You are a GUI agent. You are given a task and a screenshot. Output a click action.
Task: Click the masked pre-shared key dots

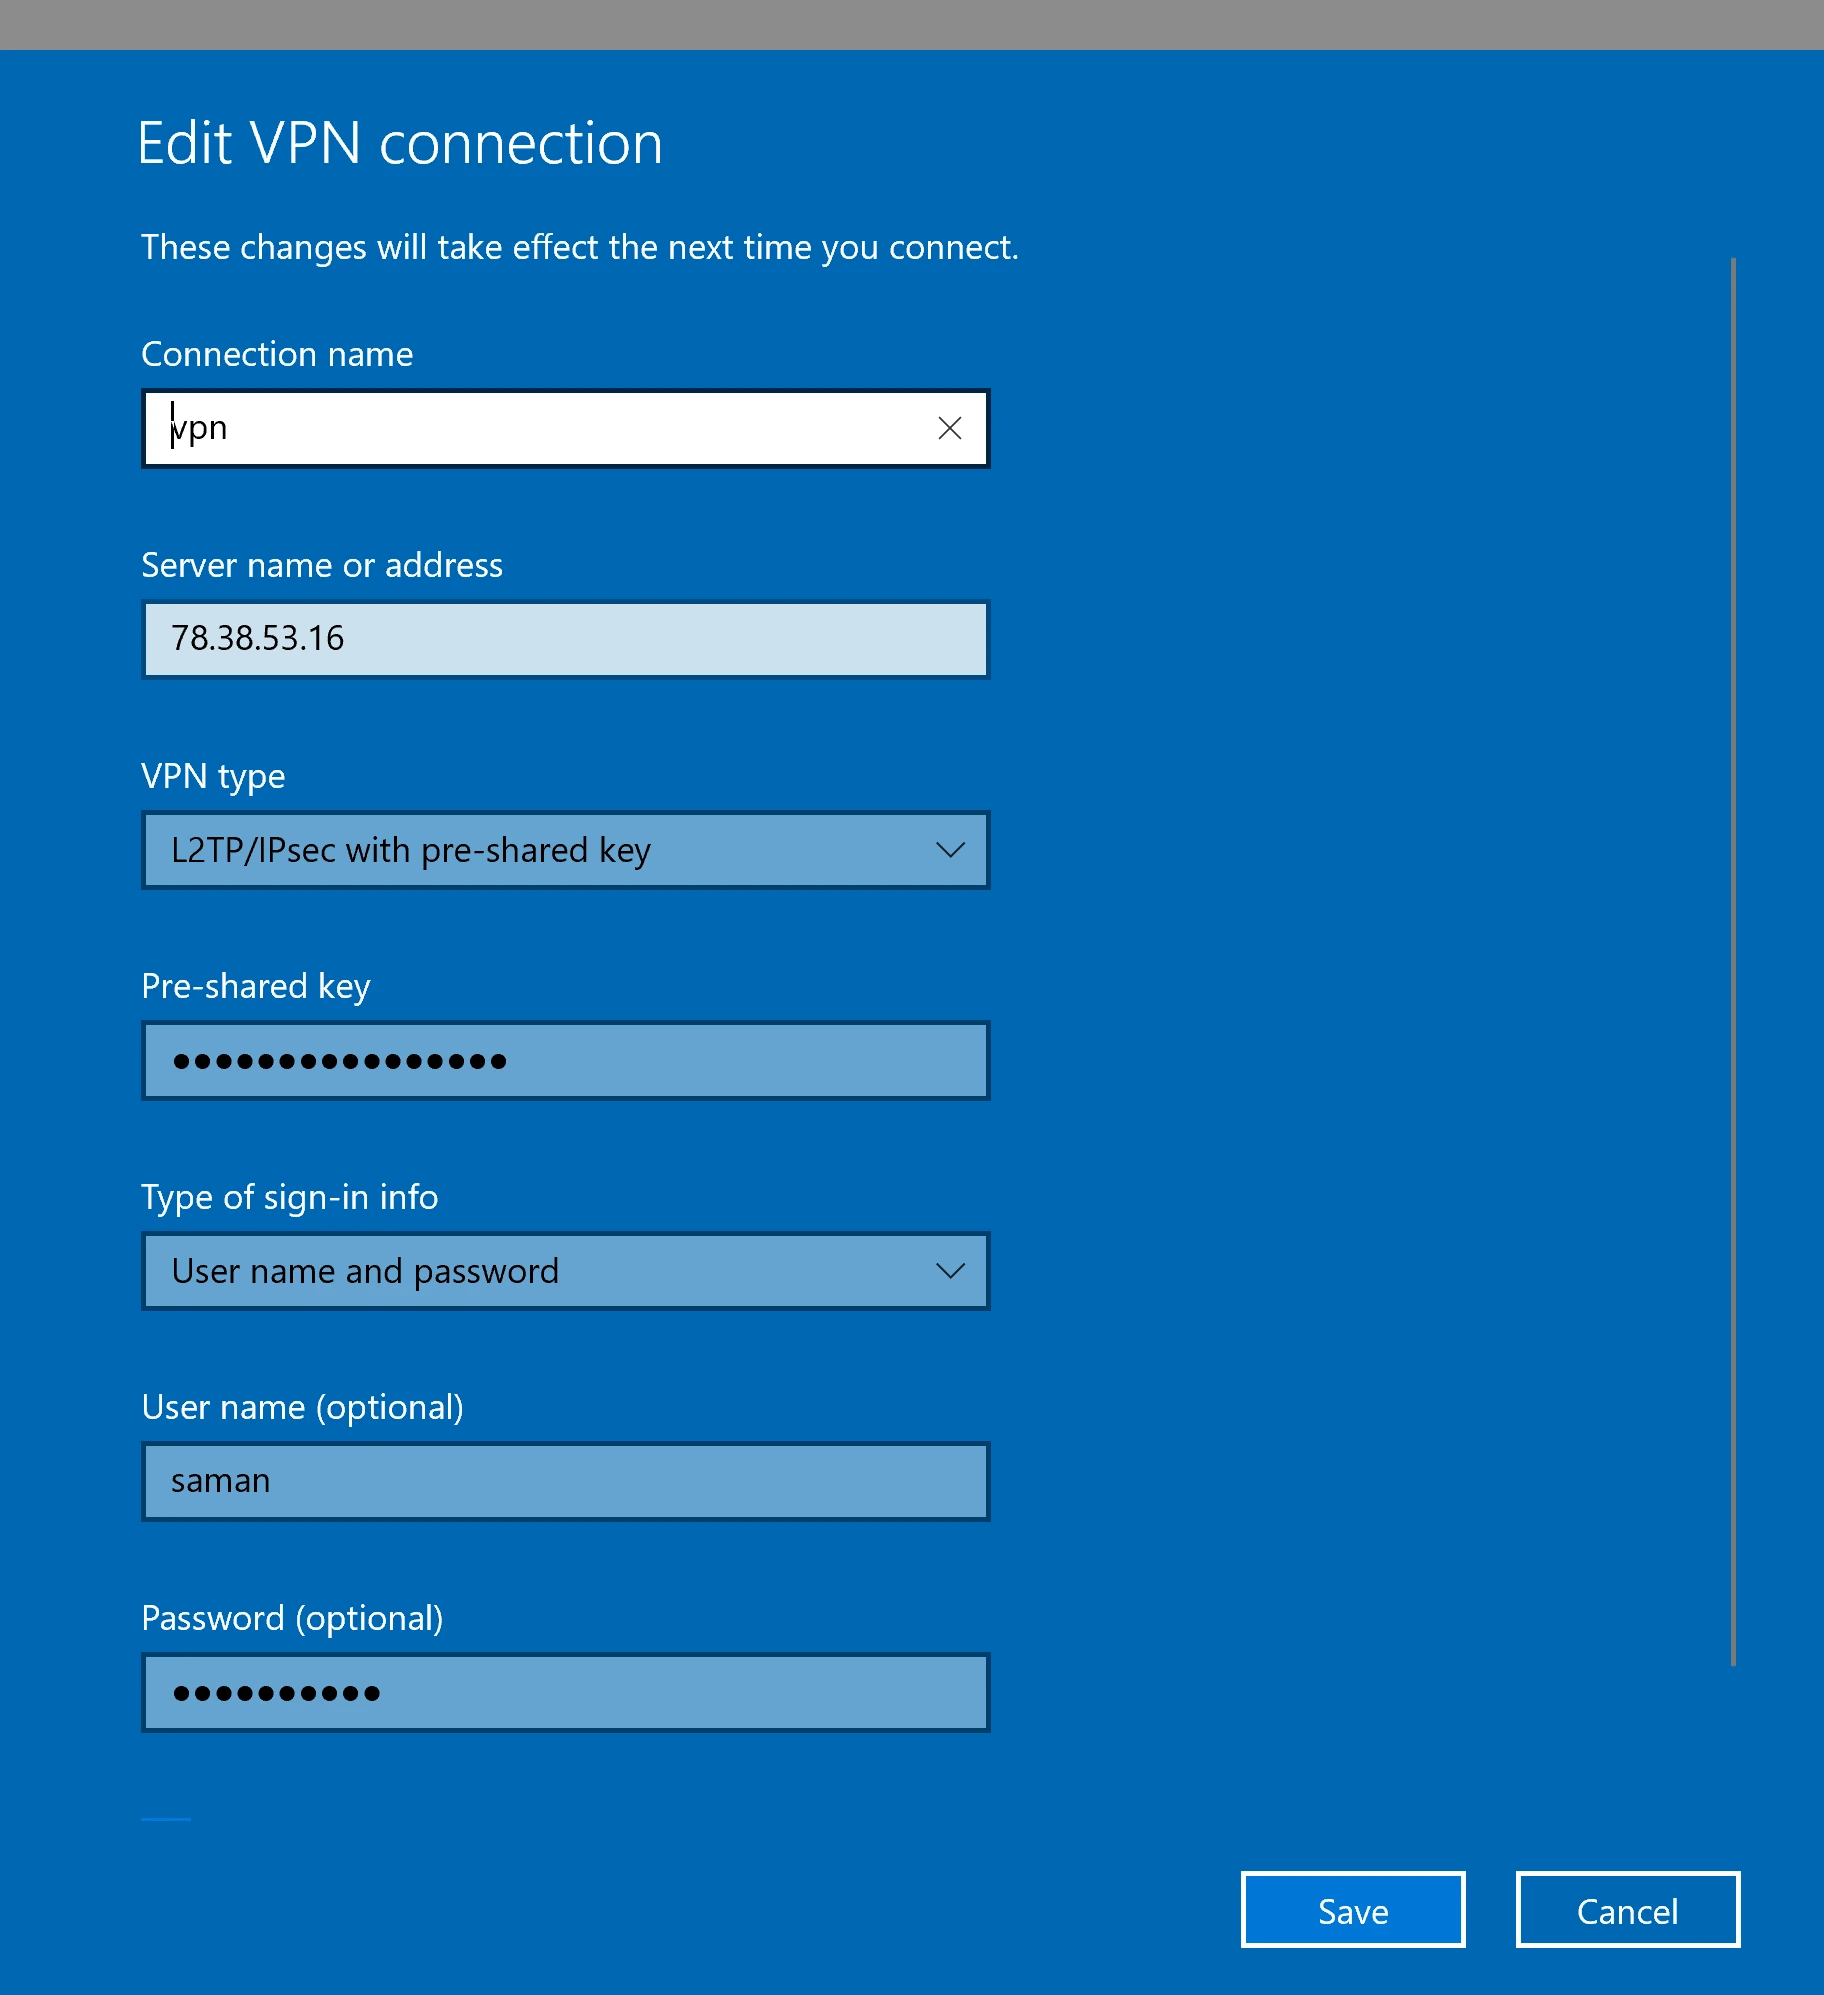338,1060
